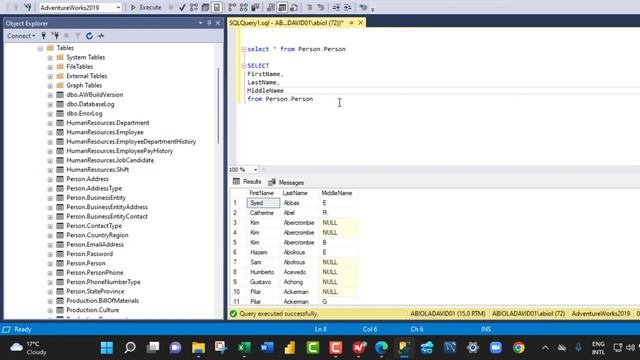The width and height of the screenshot is (640, 360).
Task: Show the estimated execution plan
Action: pyautogui.click(x=194, y=7)
